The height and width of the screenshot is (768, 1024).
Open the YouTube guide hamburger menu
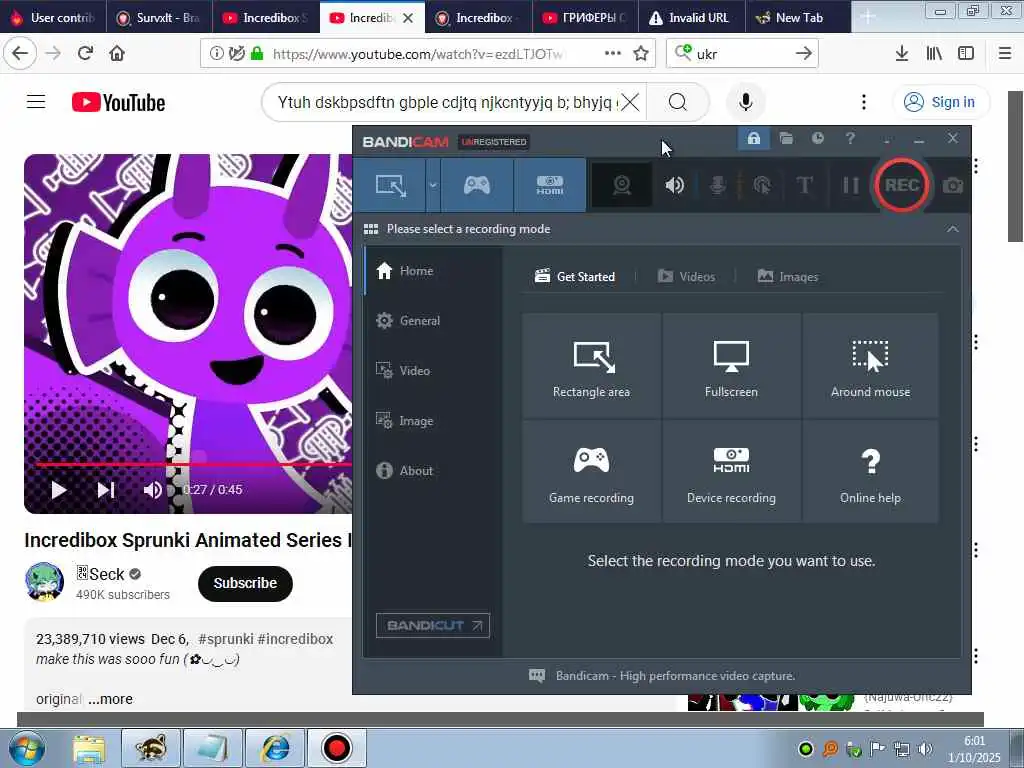click(x=36, y=102)
